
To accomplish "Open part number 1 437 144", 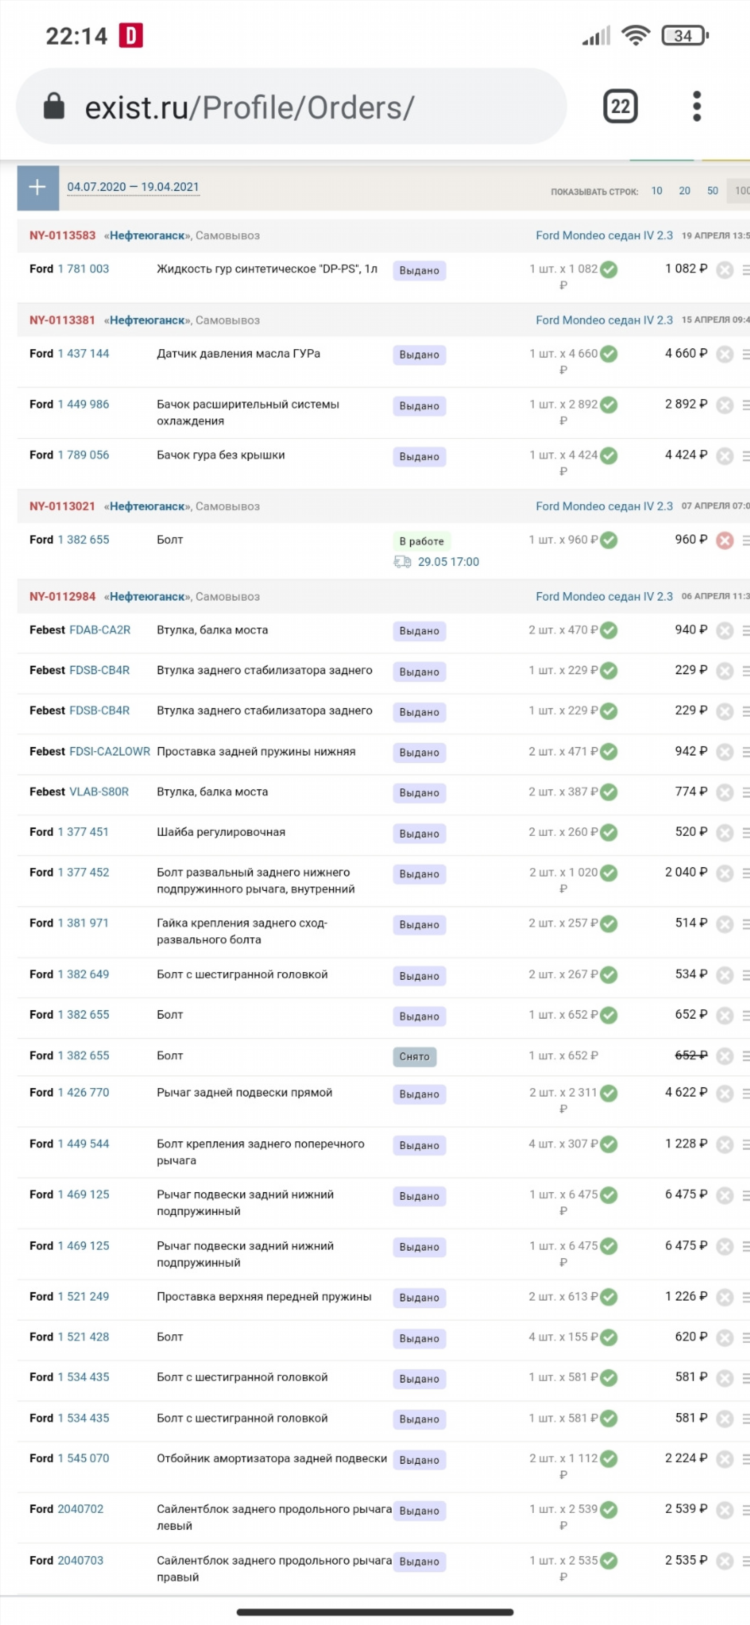I will click(x=83, y=353).
